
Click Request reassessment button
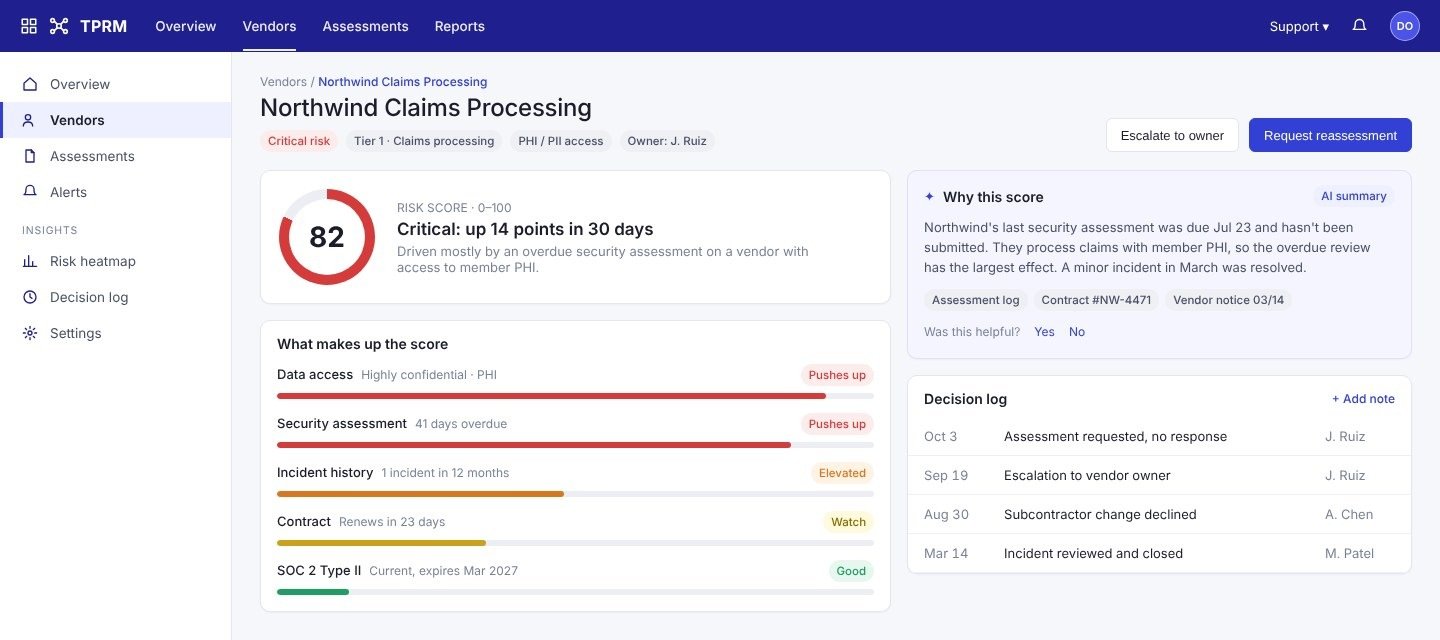[x=1330, y=135]
